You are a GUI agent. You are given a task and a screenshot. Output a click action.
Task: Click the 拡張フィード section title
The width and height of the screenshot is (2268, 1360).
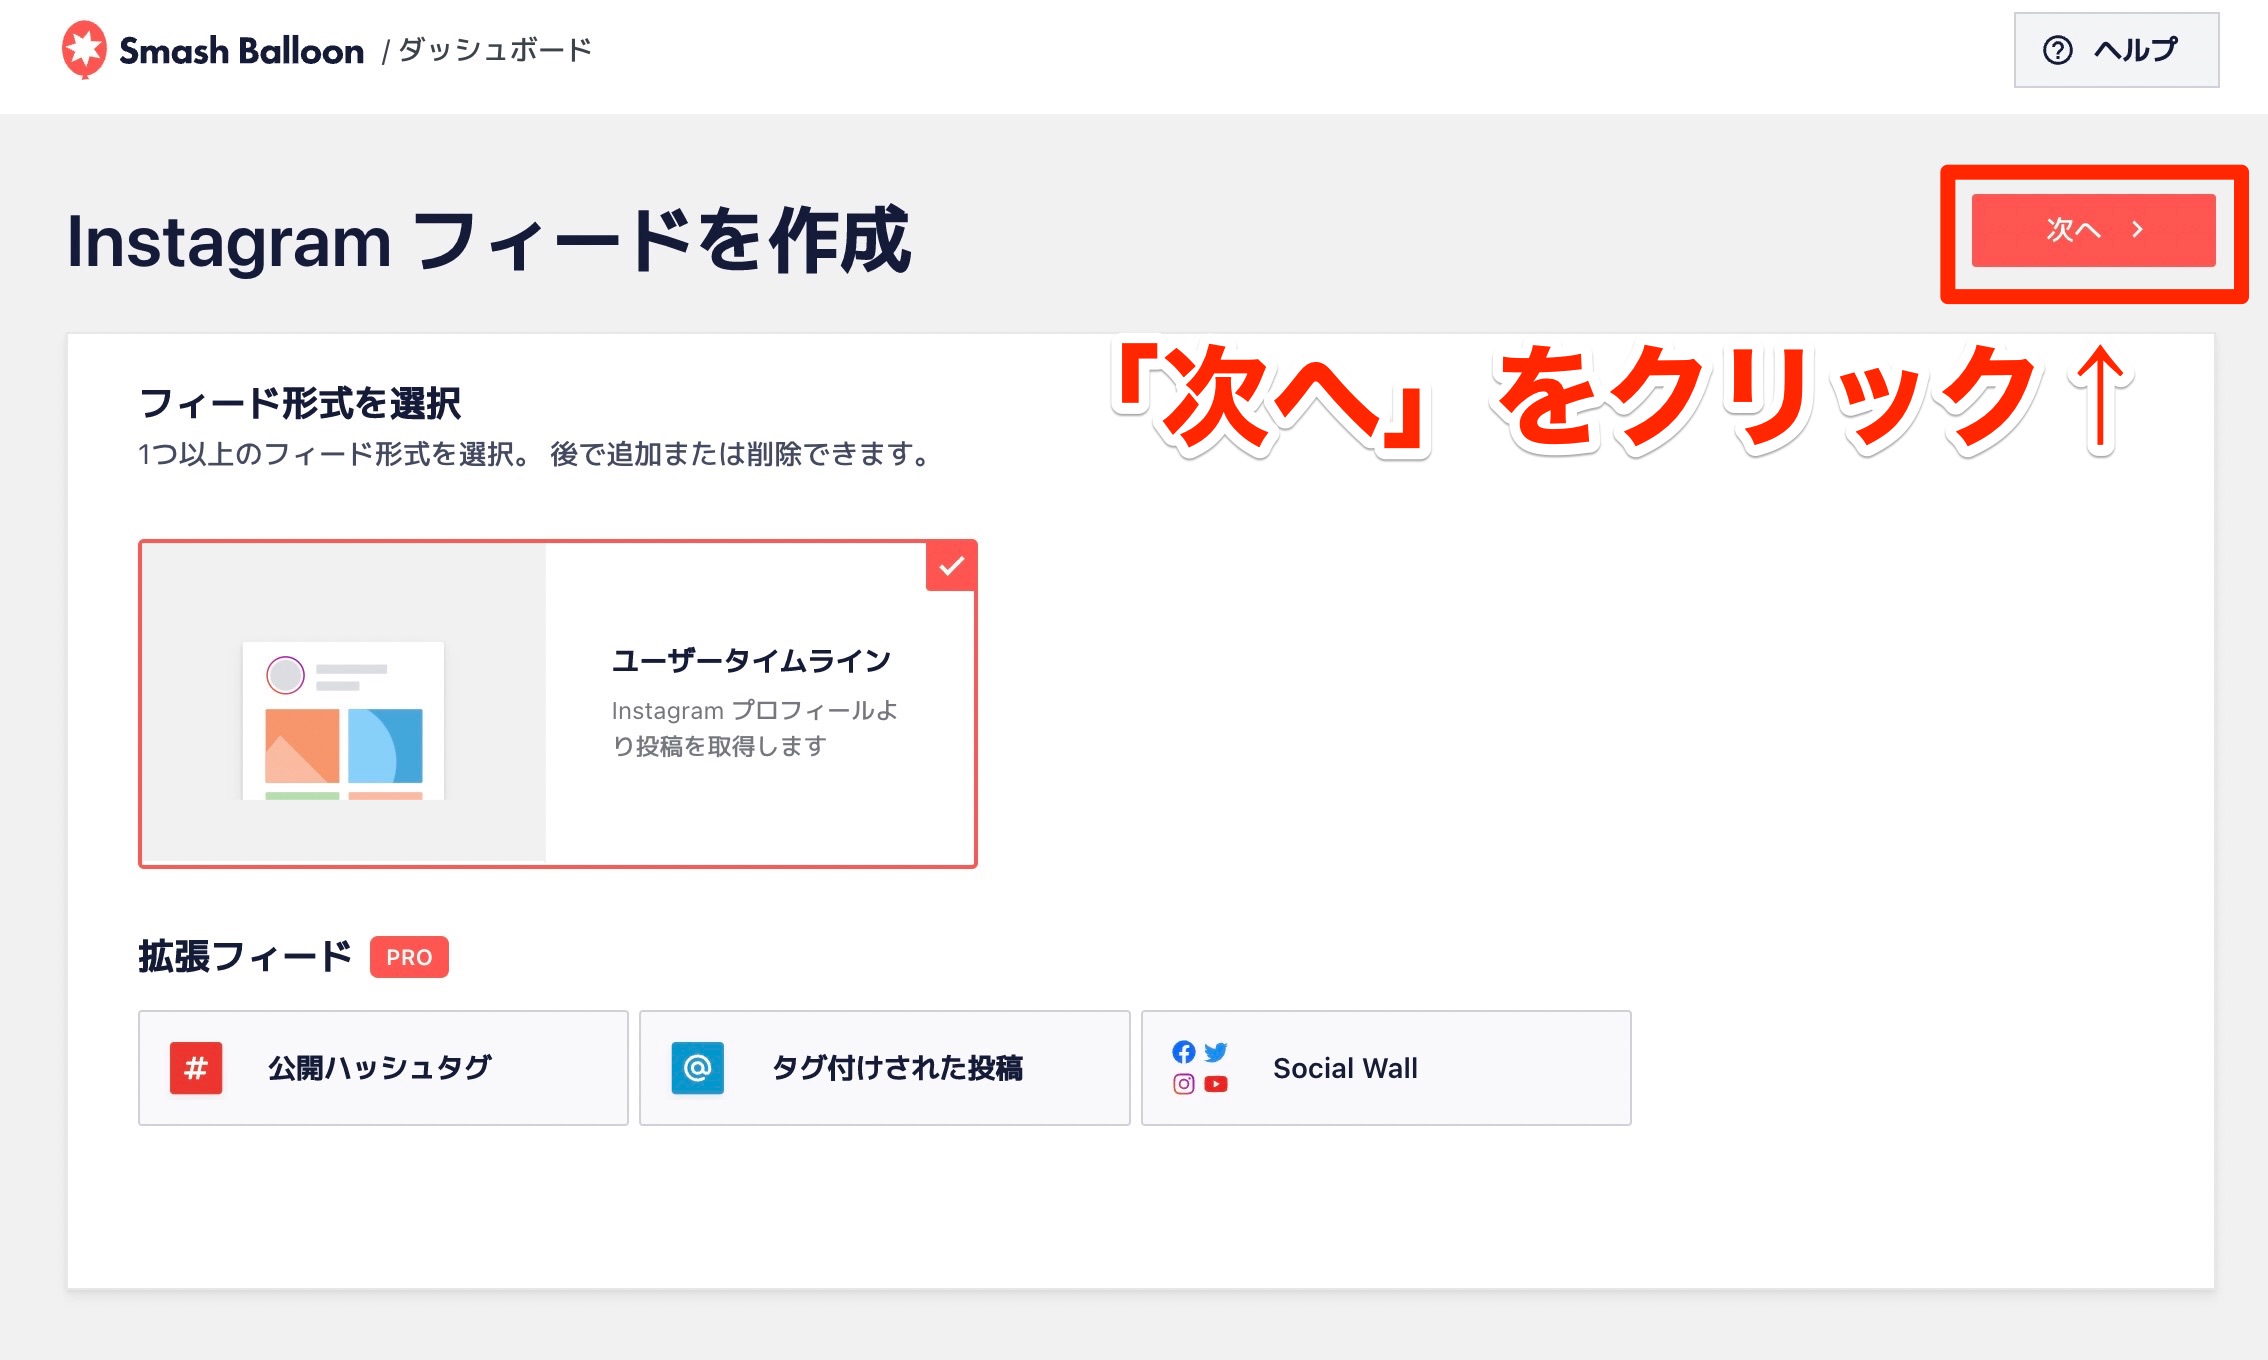click(245, 957)
